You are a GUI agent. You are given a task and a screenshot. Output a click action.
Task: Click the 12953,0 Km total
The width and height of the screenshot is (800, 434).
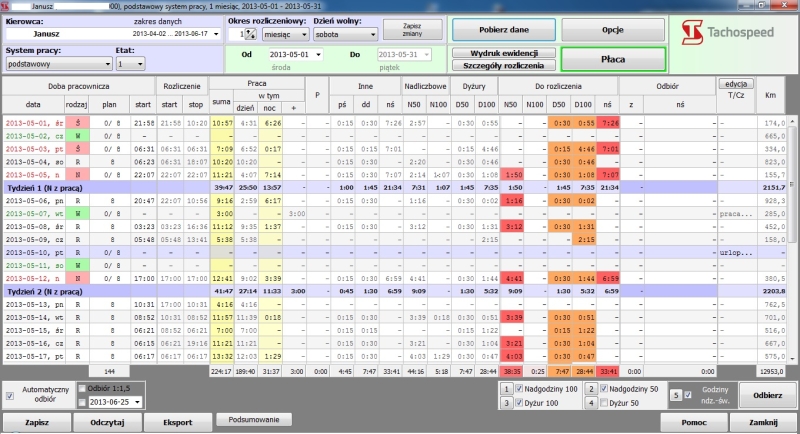(x=771, y=372)
